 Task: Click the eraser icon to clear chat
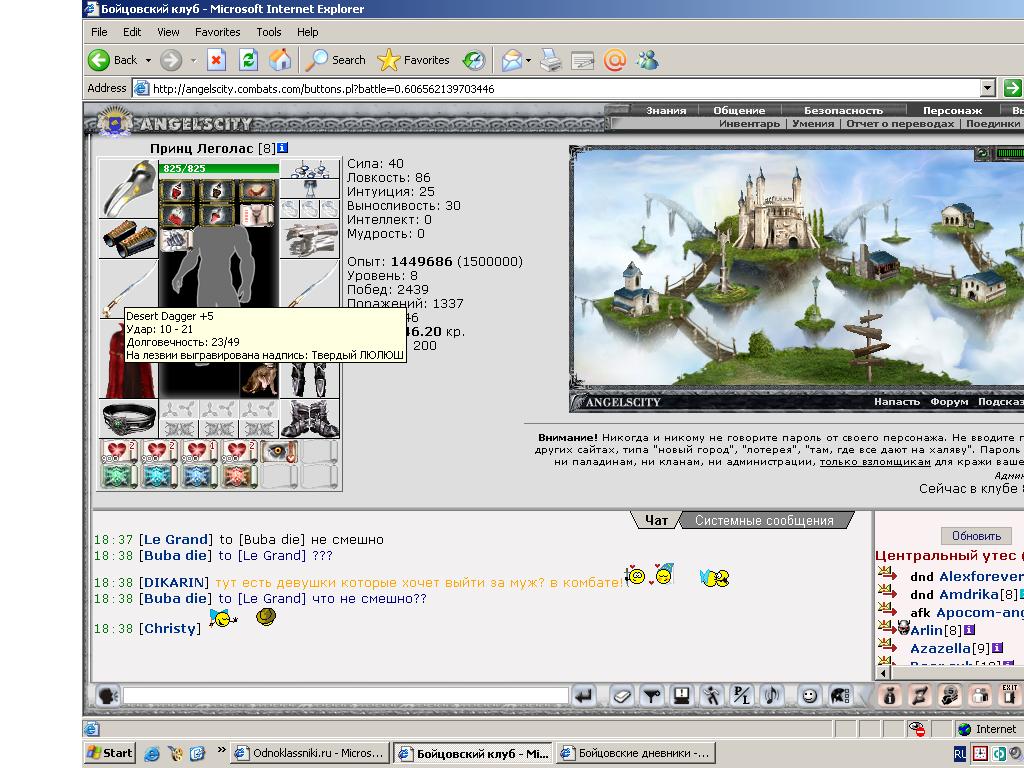coord(622,696)
